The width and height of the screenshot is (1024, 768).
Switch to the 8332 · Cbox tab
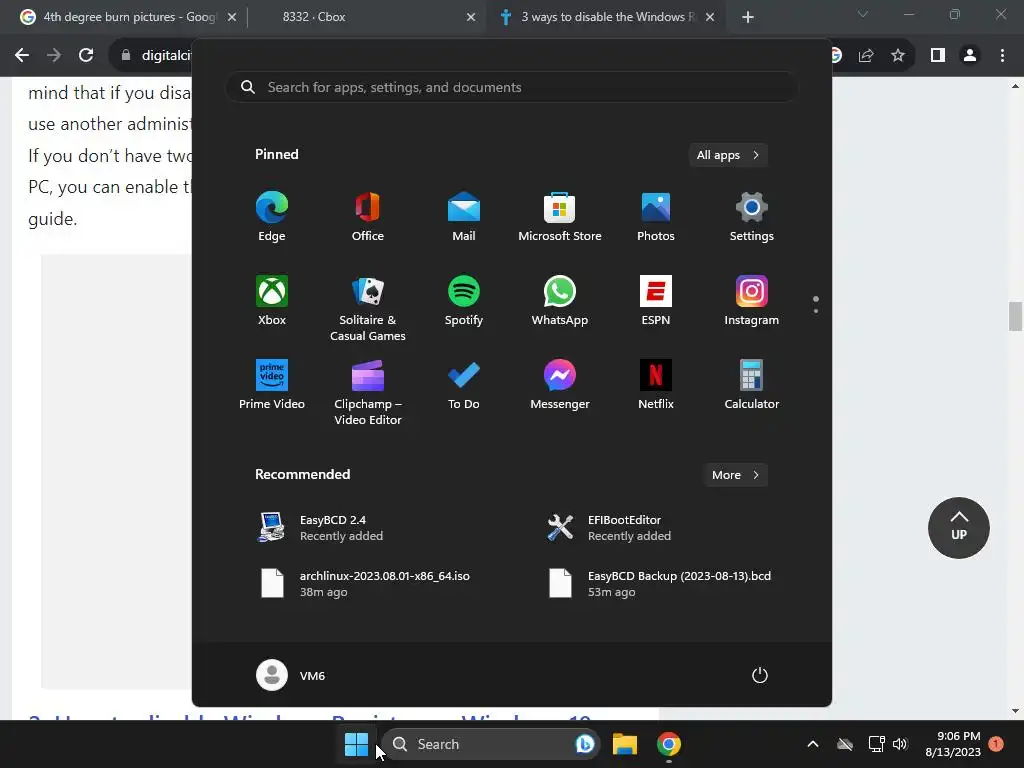(366, 17)
